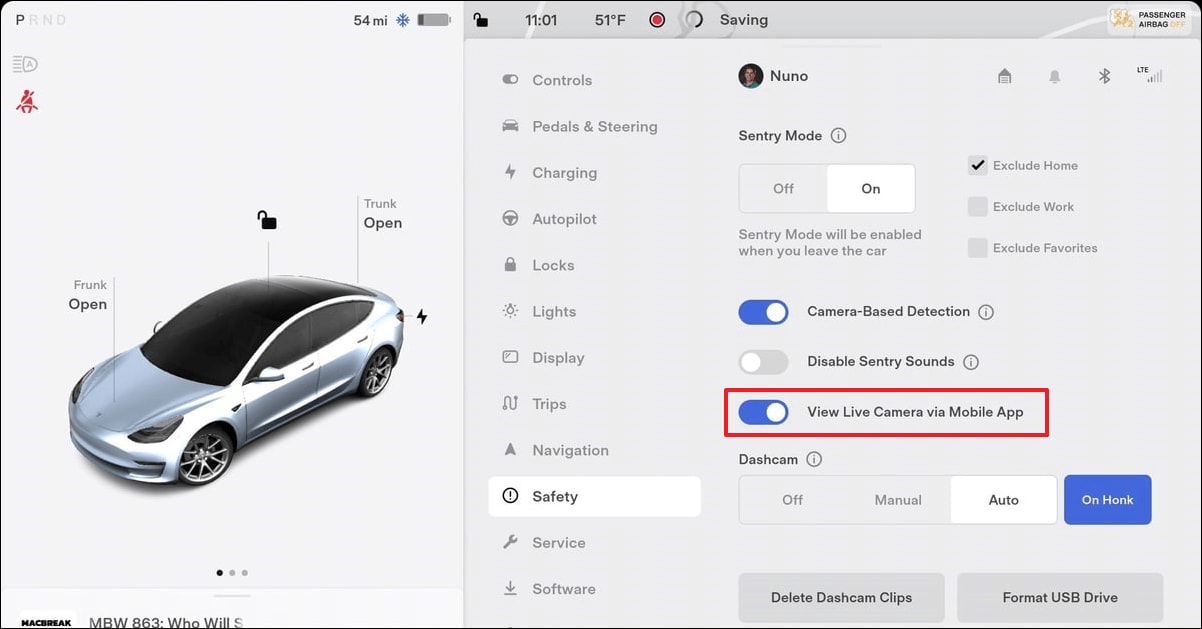
Task: Click Format USB Drive button
Action: pos(1060,598)
